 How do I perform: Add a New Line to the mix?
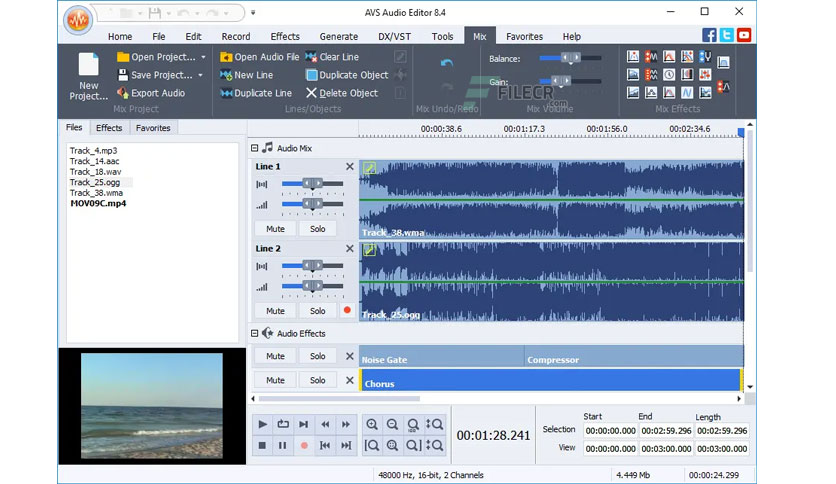(x=247, y=75)
